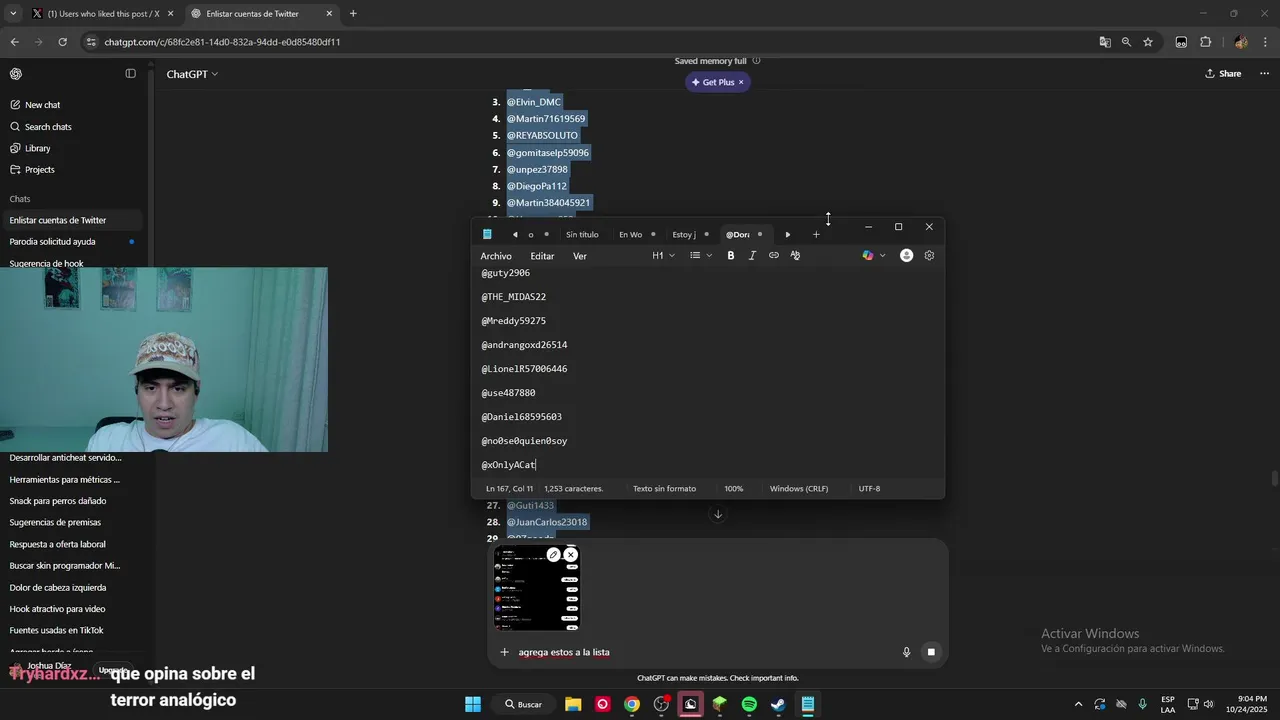The width and height of the screenshot is (1280, 720).
Task: Add a new Notepad tab
Action: (x=816, y=235)
